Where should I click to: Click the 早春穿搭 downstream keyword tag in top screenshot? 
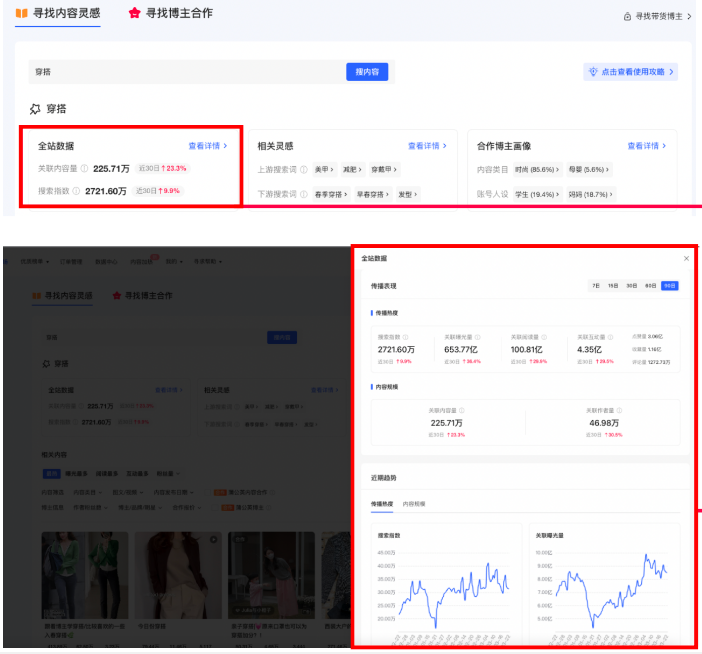(x=372, y=194)
